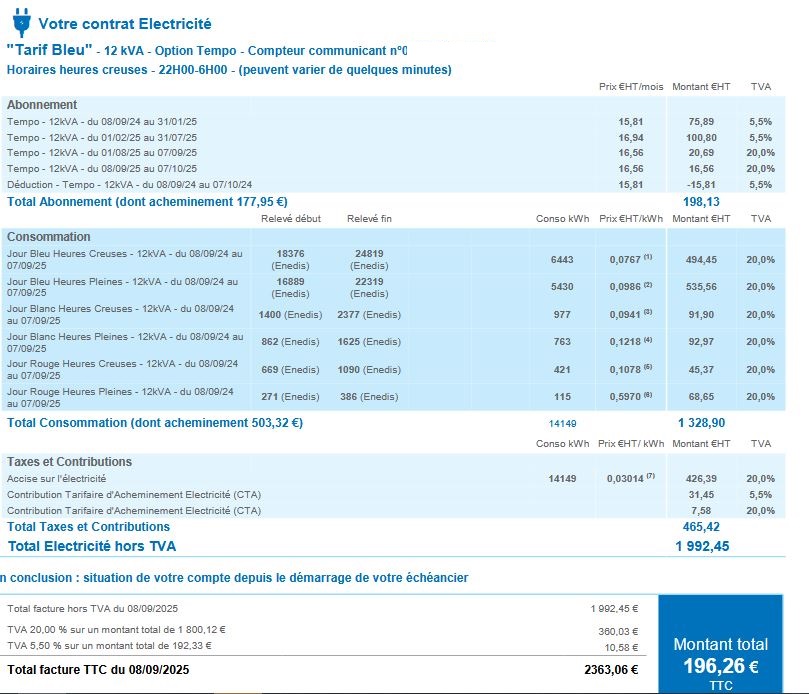Click the electric plug icon beside the contract title

20,21
